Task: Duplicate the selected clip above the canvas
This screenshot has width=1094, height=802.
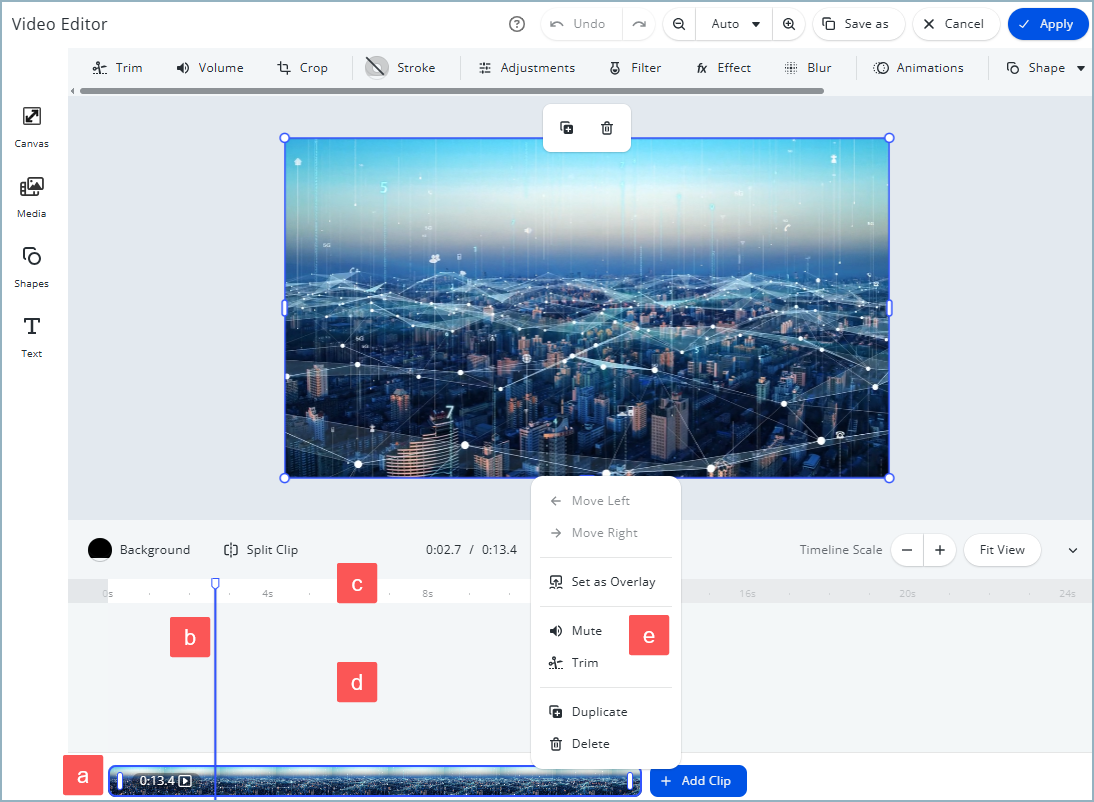Action: (x=567, y=128)
